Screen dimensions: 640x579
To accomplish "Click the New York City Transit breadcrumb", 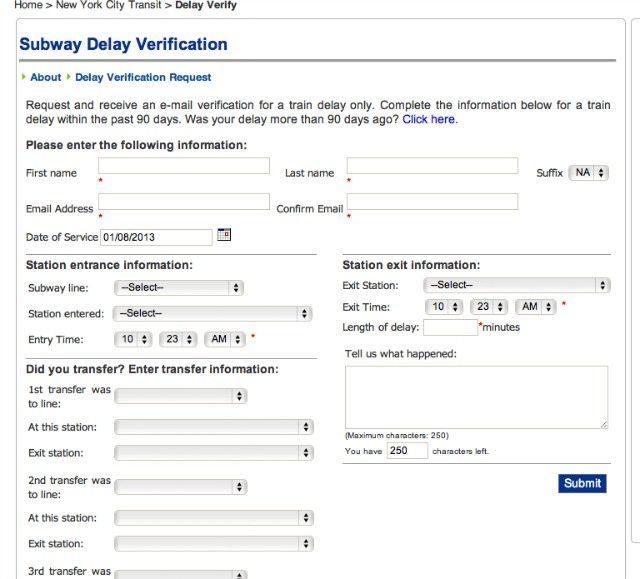I will point(108,5).
